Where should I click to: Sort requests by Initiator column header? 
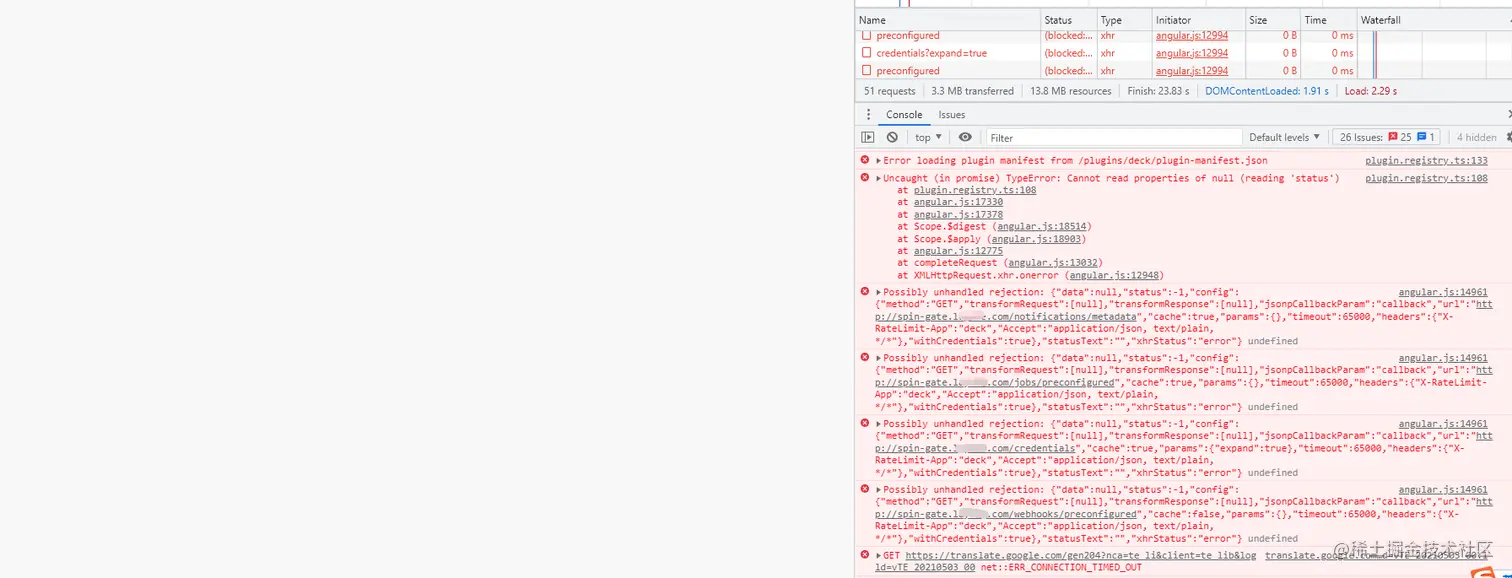1198,20
